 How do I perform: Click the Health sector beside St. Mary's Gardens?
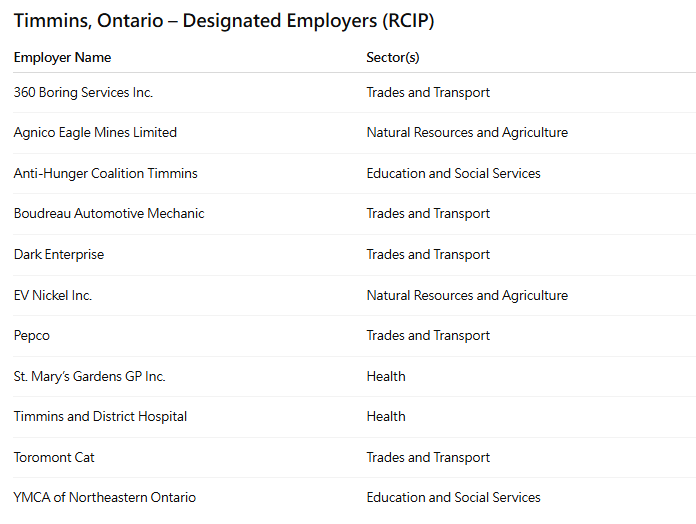pyautogui.click(x=386, y=376)
